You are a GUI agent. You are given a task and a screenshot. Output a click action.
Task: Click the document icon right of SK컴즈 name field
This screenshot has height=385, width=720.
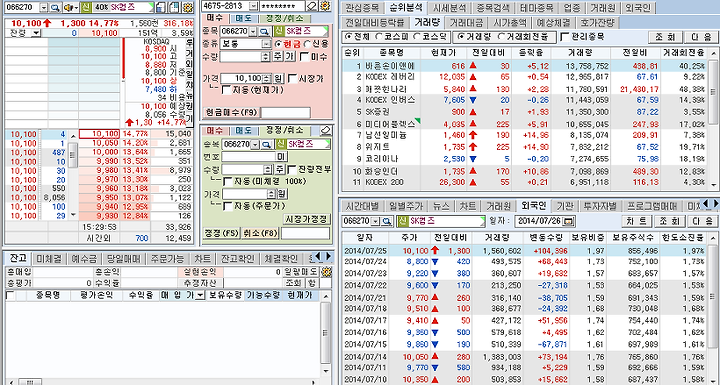coord(161,7)
